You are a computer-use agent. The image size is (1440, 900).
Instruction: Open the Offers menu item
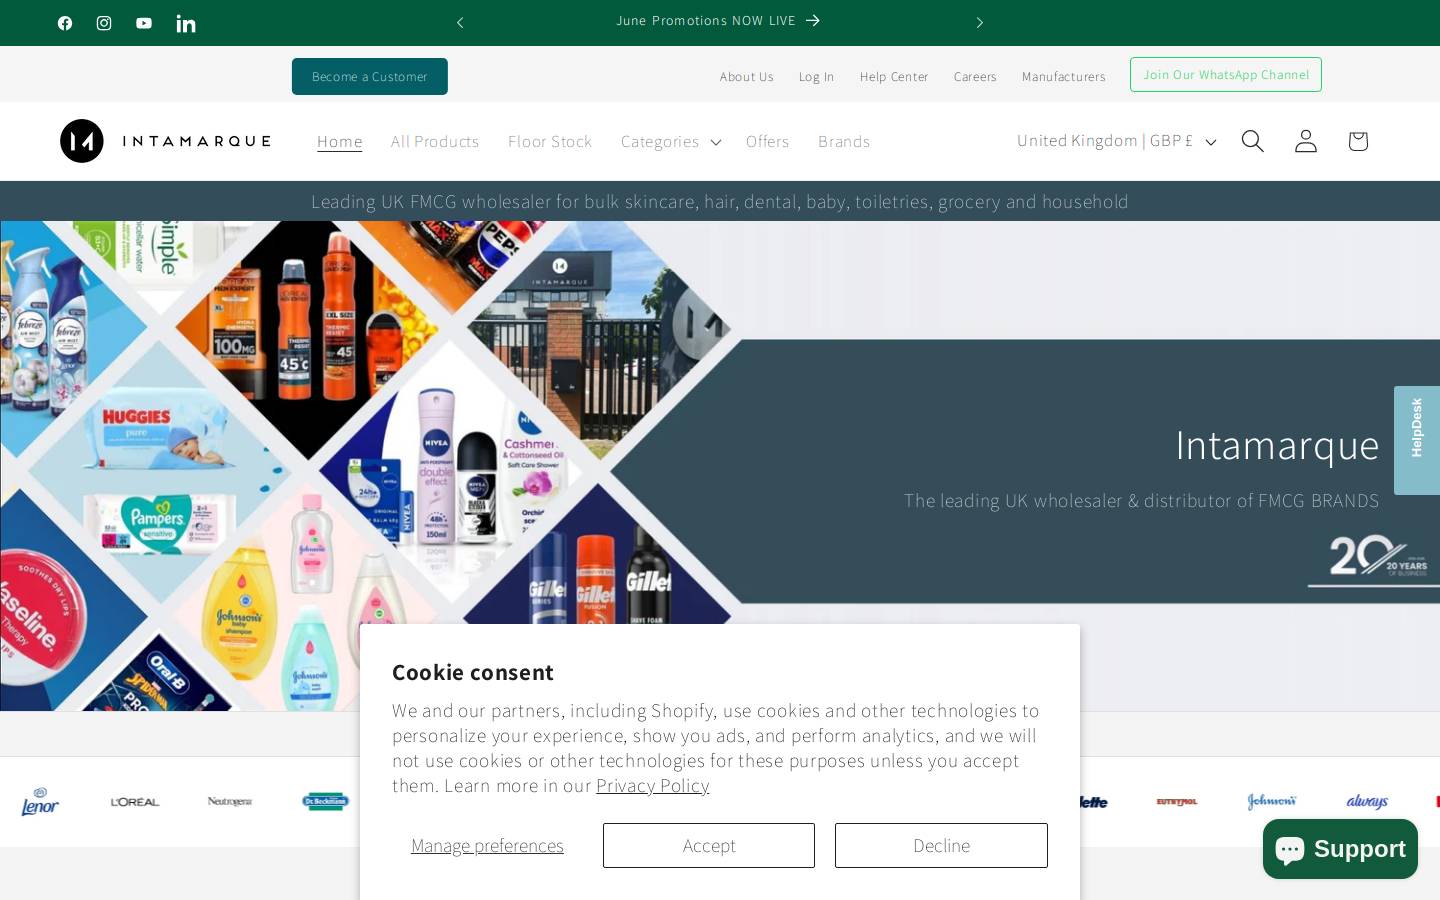coord(768,141)
